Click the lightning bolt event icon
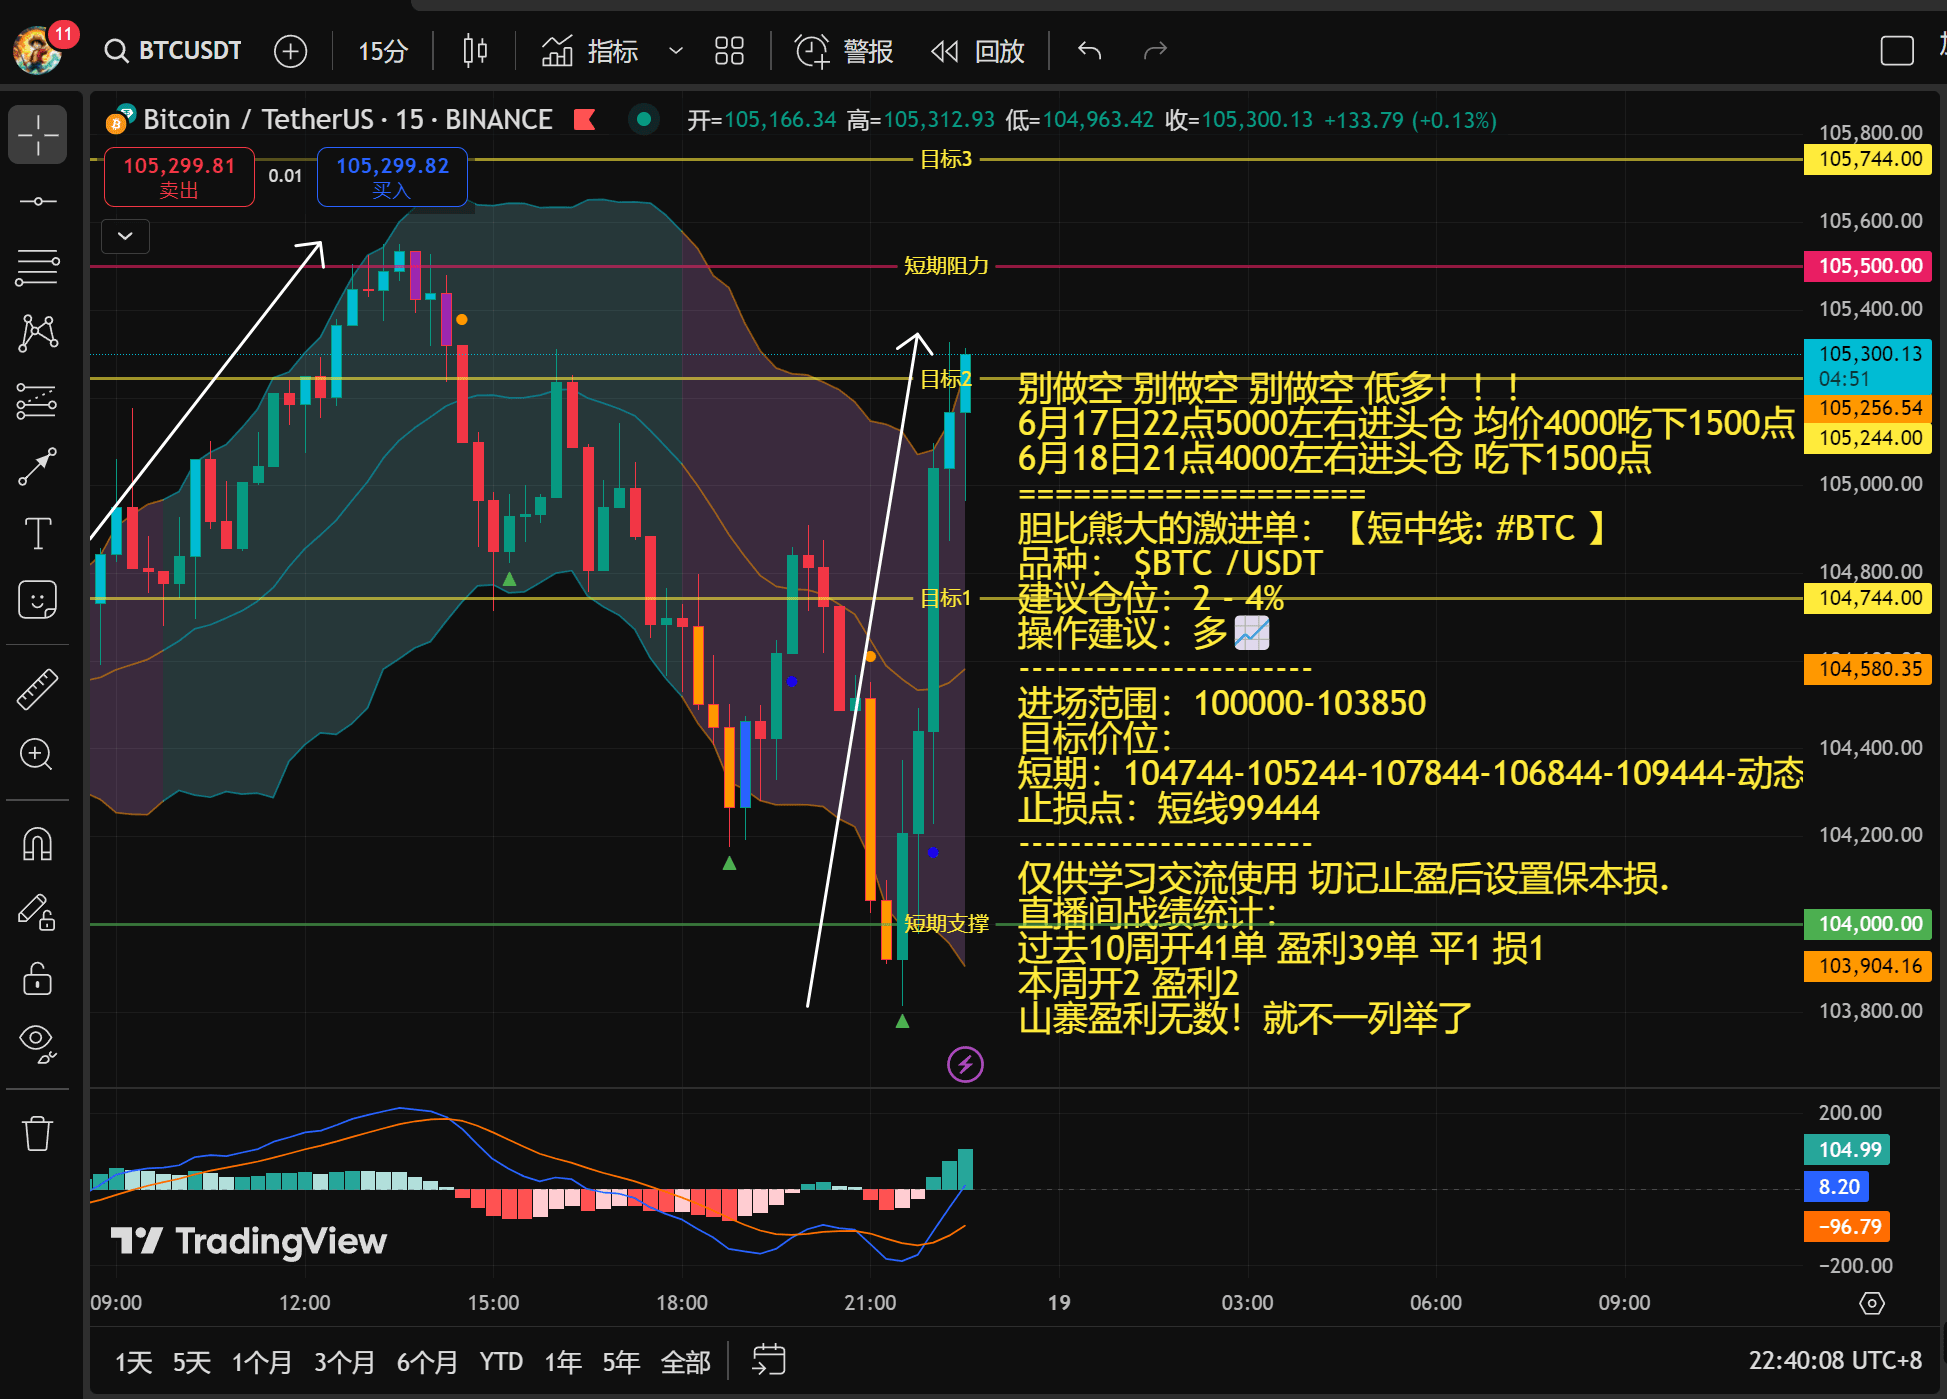The height and width of the screenshot is (1399, 1947). click(965, 1064)
